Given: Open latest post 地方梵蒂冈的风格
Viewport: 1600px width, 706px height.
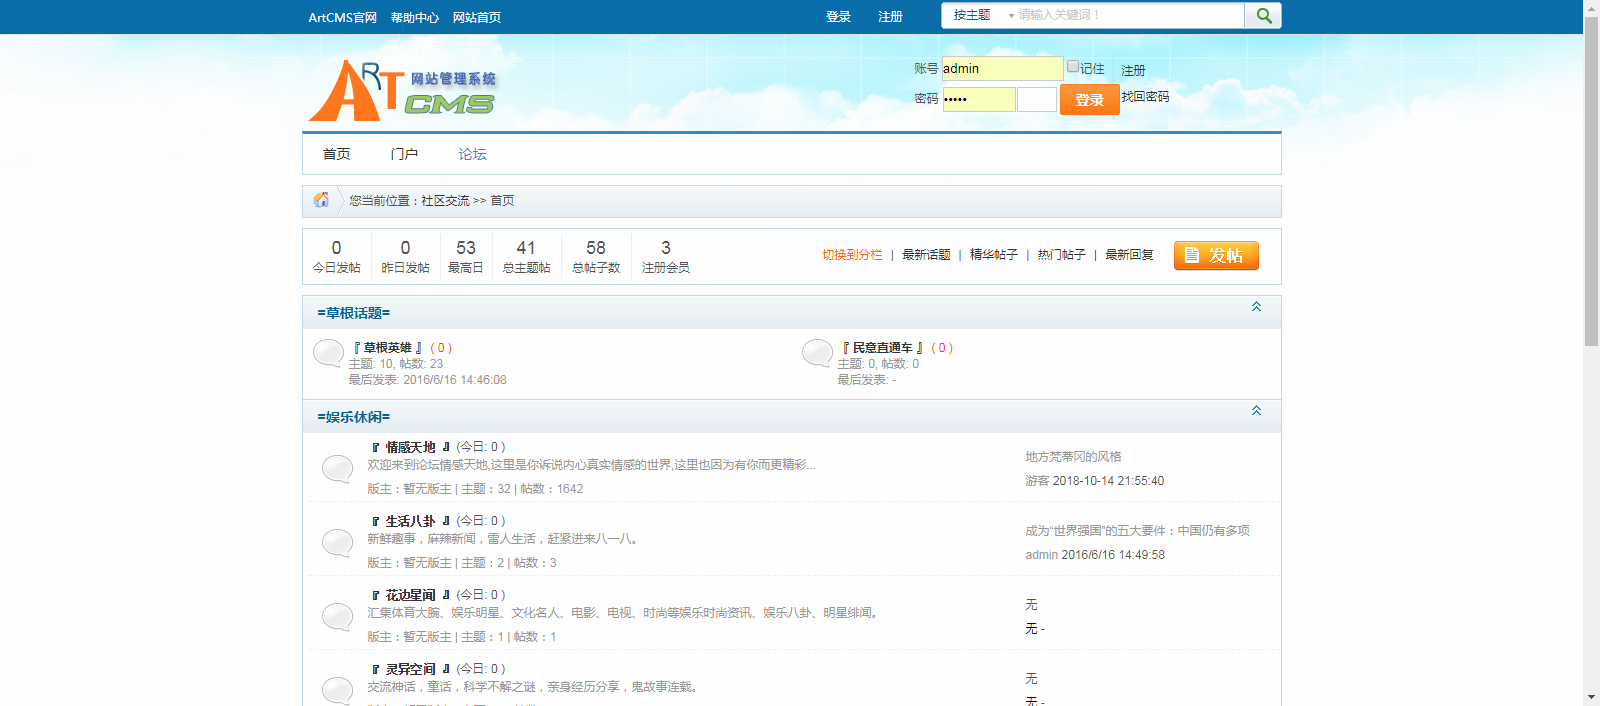Looking at the screenshot, I should [1073, 457].
